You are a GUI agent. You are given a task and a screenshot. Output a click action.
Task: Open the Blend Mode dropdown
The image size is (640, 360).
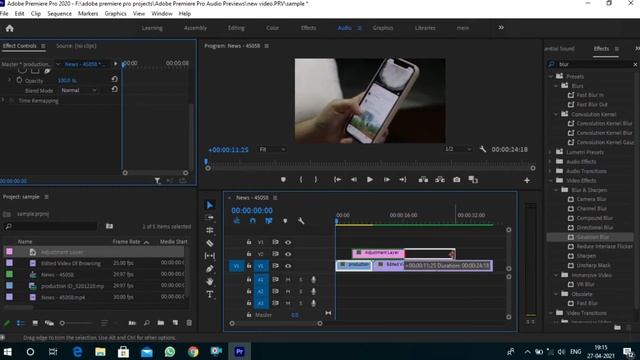[x=79, y=90]
